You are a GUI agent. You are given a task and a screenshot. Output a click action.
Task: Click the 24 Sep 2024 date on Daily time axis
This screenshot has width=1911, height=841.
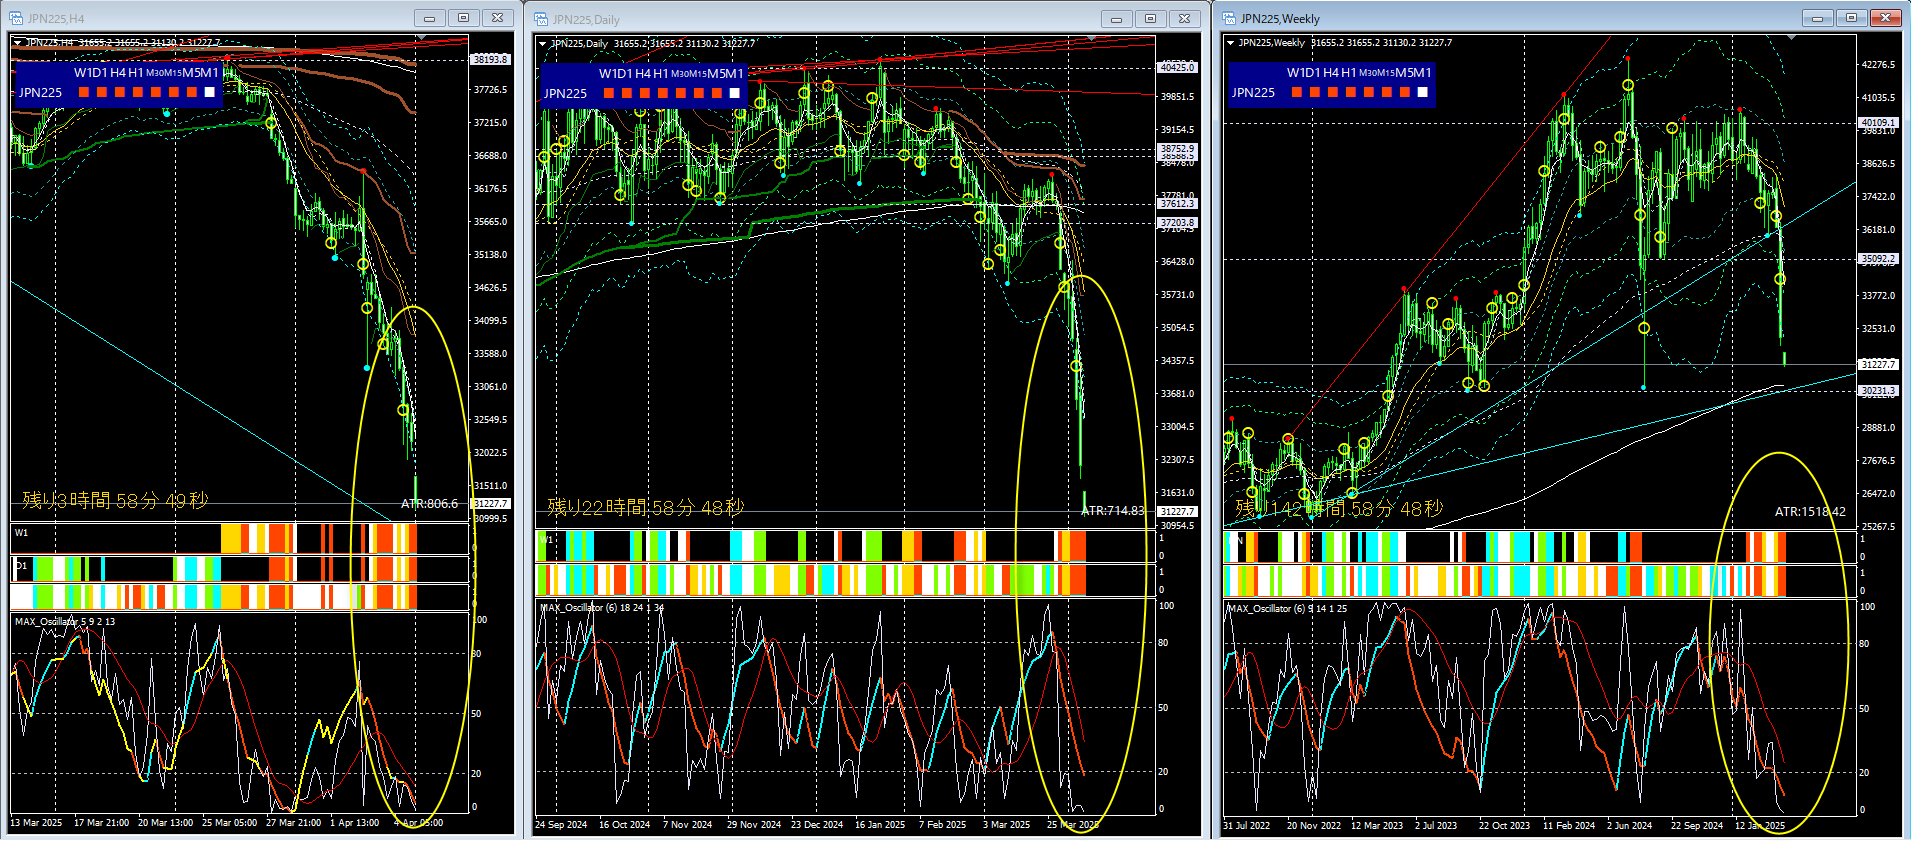point(561,825)
